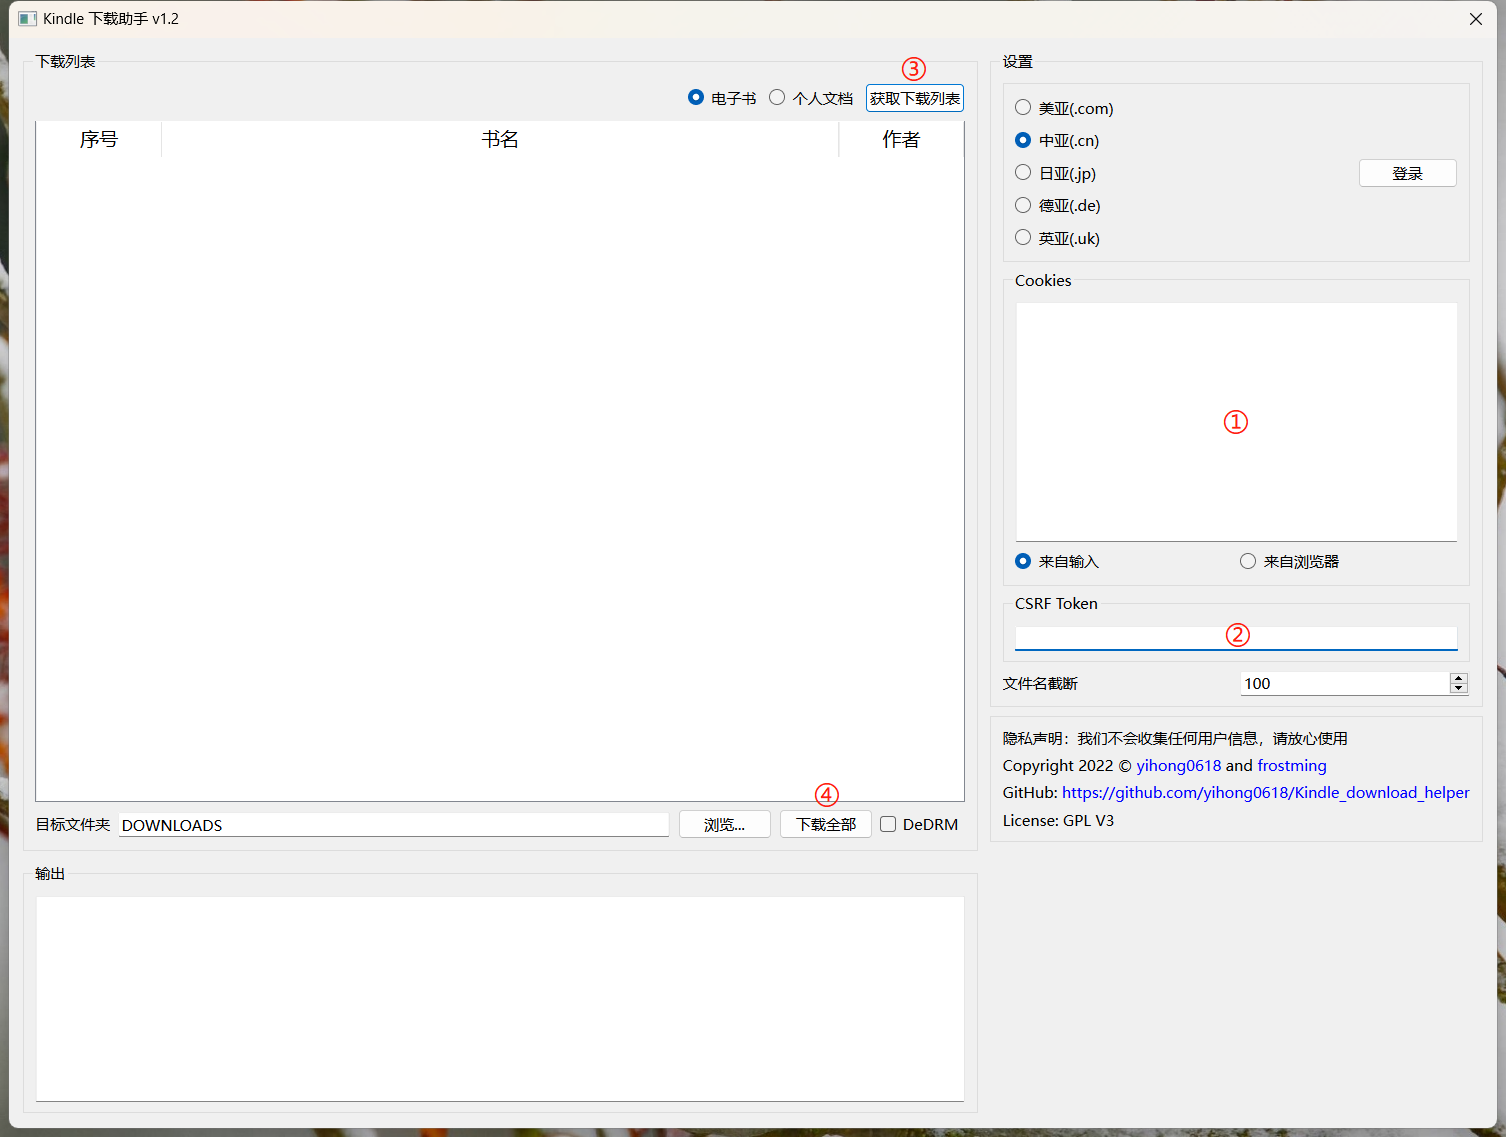
Task: Close the Kindle 下载助手 window
Action: (x=1476, y=19)
